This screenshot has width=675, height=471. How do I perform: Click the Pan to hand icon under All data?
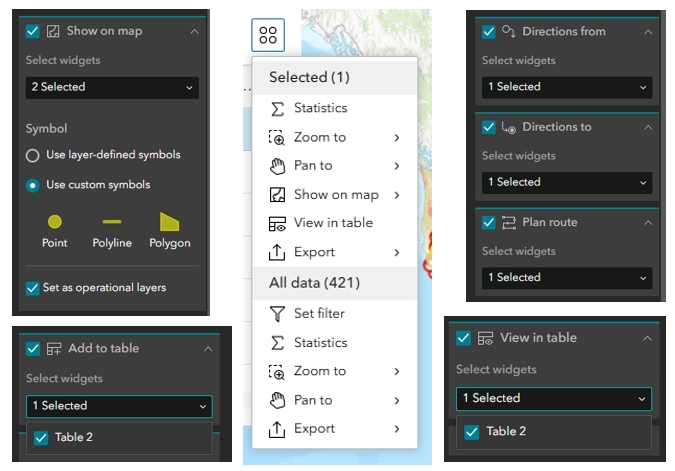tap(277, 400)
